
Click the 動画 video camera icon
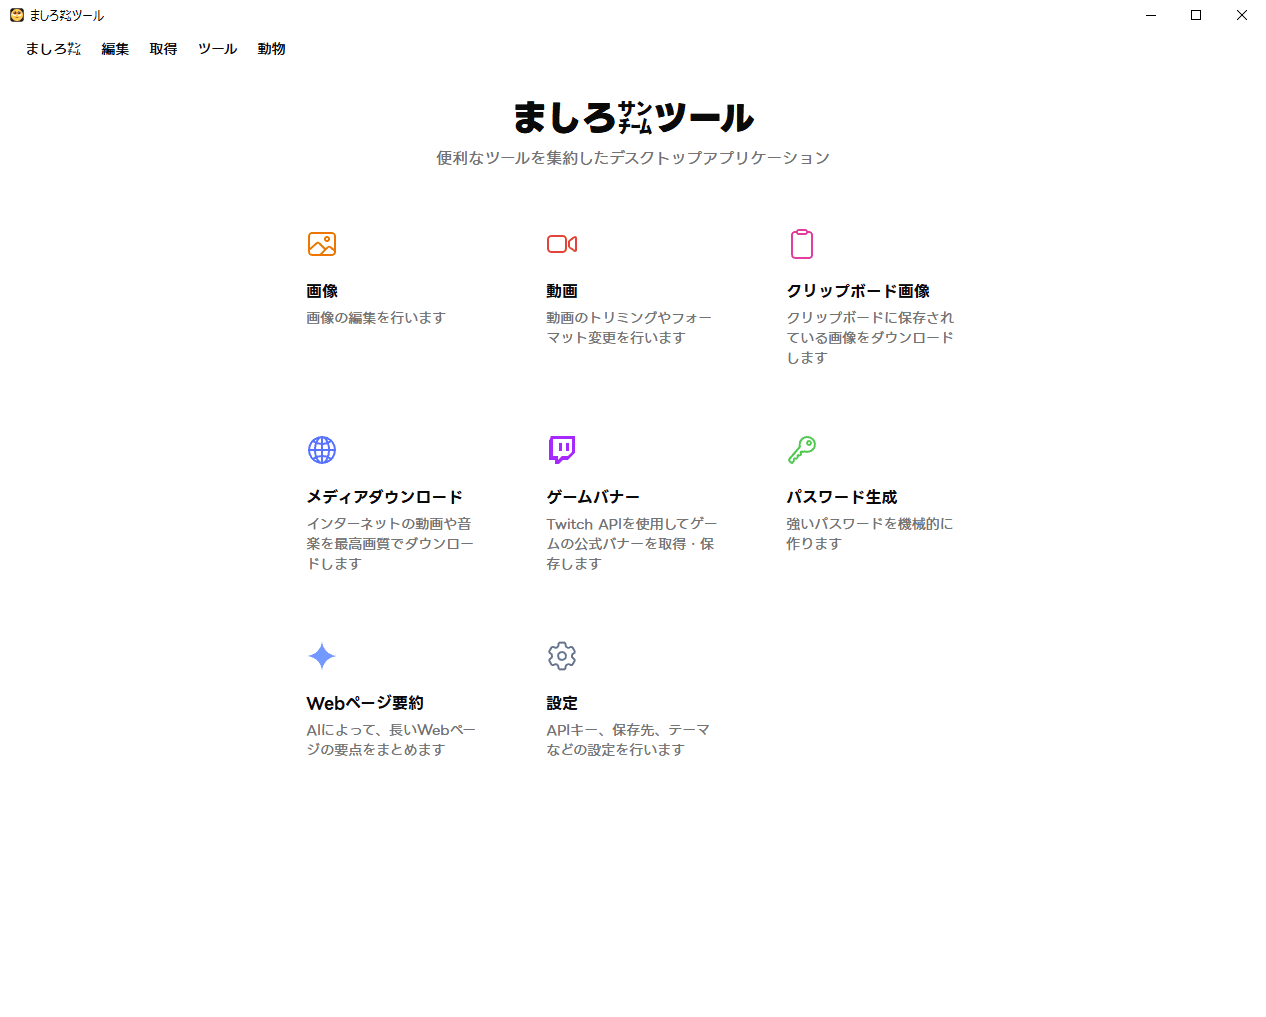tap(562, 243)
